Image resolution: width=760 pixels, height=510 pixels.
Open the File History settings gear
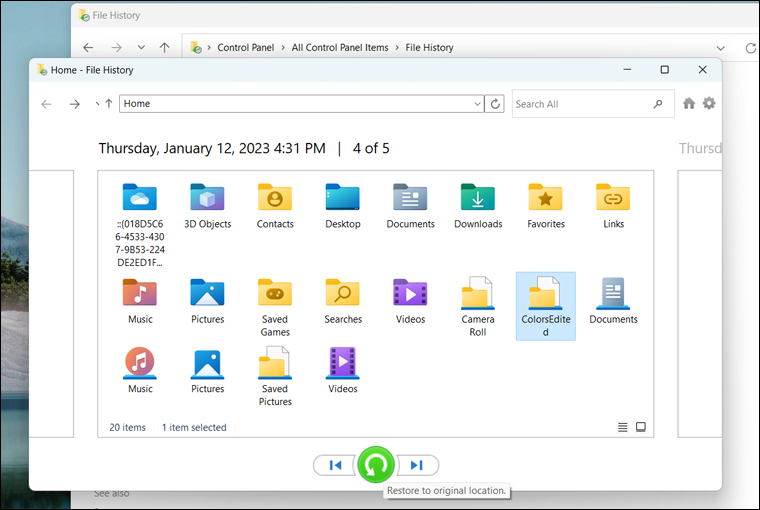tap(709, 103)
